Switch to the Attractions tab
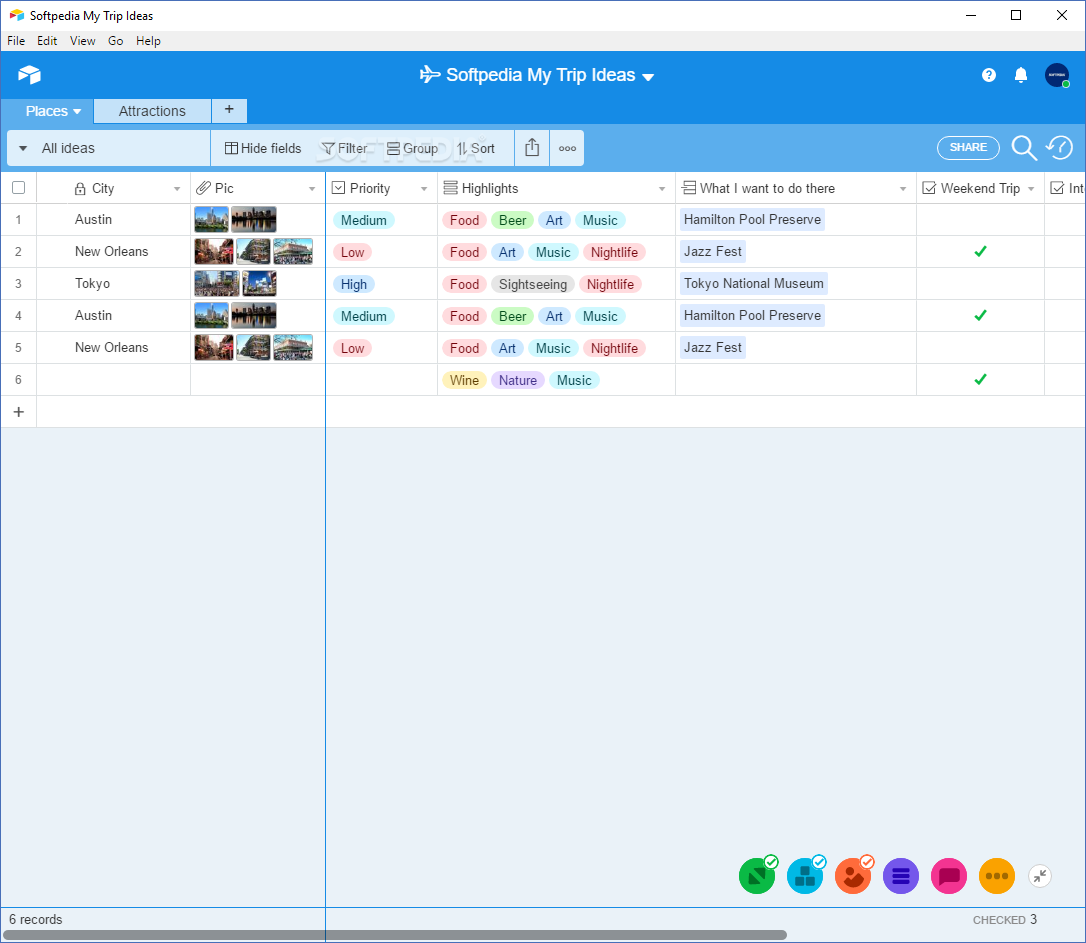The height and width of the screenshot is (943, 1086). click(152, 111)
